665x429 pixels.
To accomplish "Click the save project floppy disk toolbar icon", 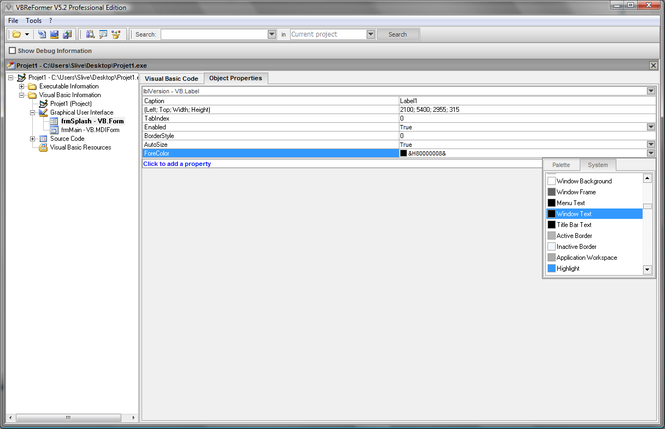I will tap(54, 34).
